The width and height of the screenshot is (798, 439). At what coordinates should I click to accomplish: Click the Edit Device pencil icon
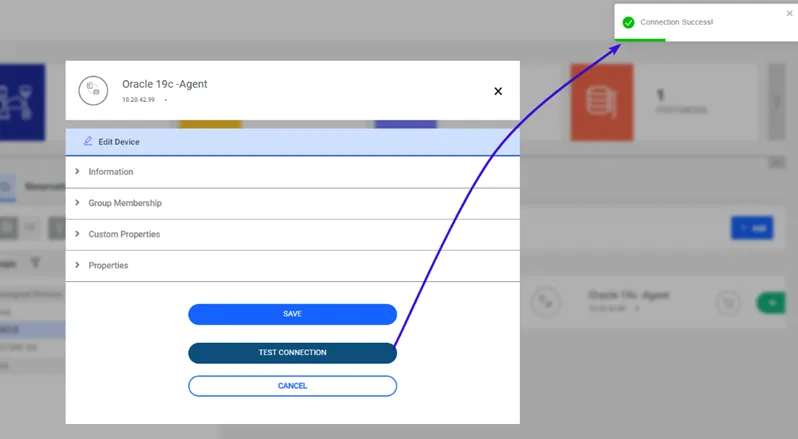click(x=88, y=141)
